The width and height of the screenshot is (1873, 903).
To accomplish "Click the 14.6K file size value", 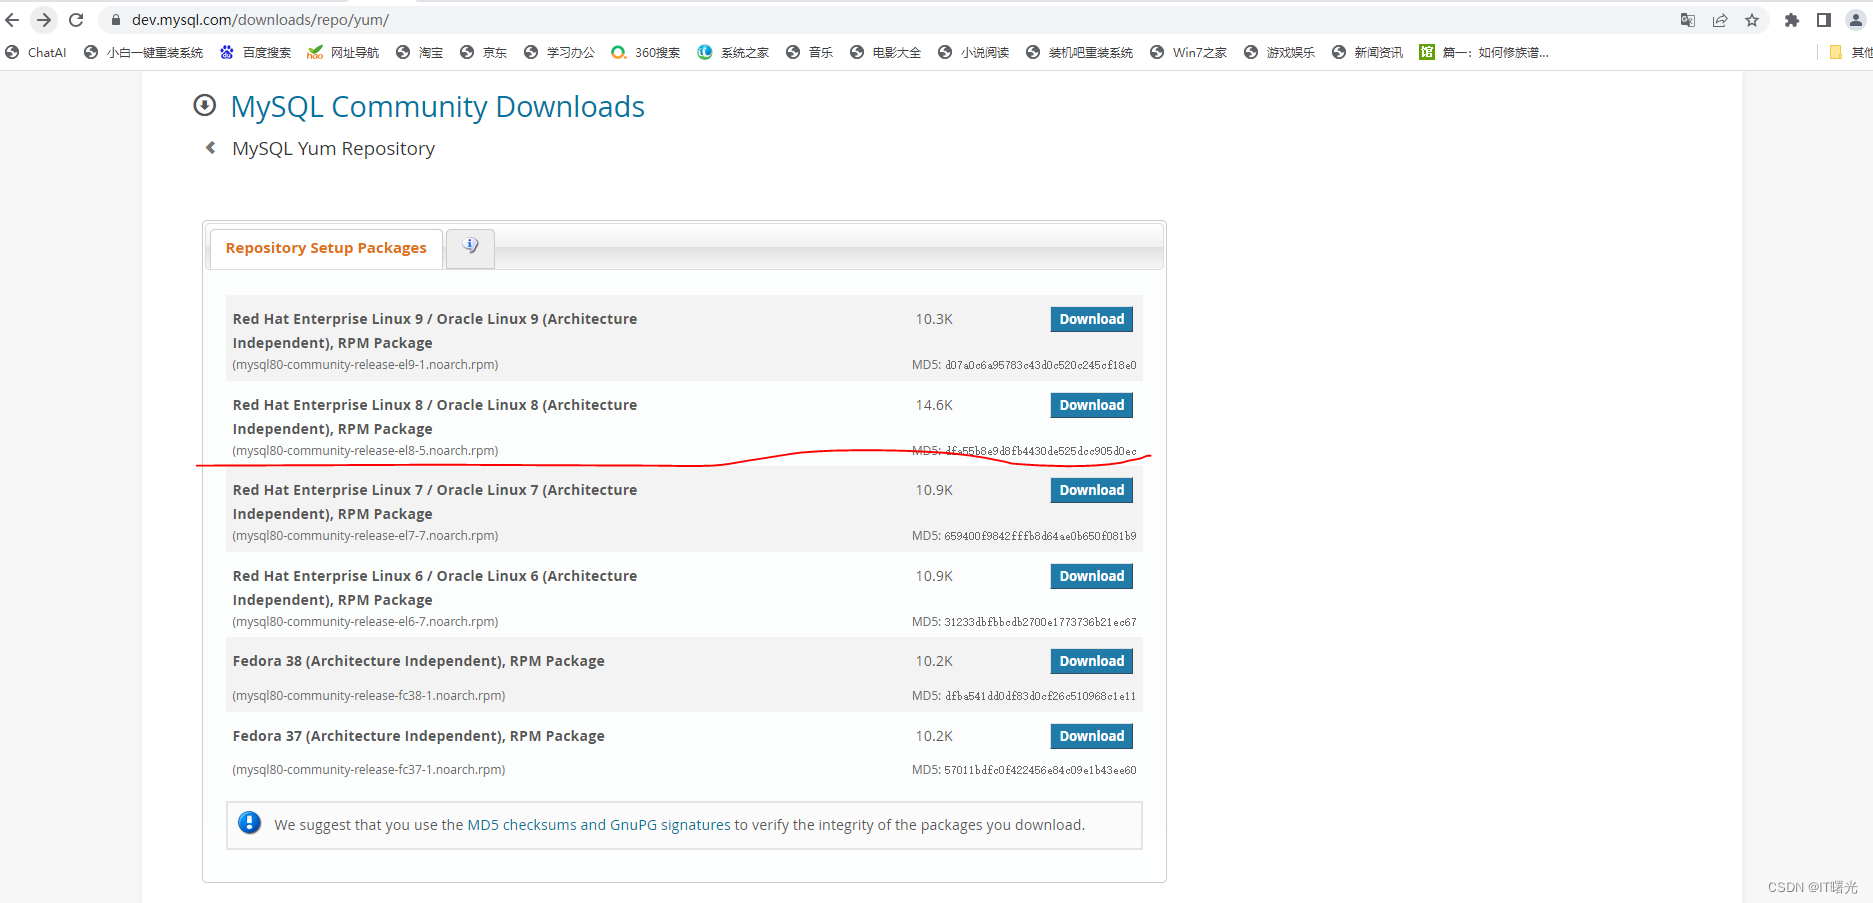I will [934, 405].
